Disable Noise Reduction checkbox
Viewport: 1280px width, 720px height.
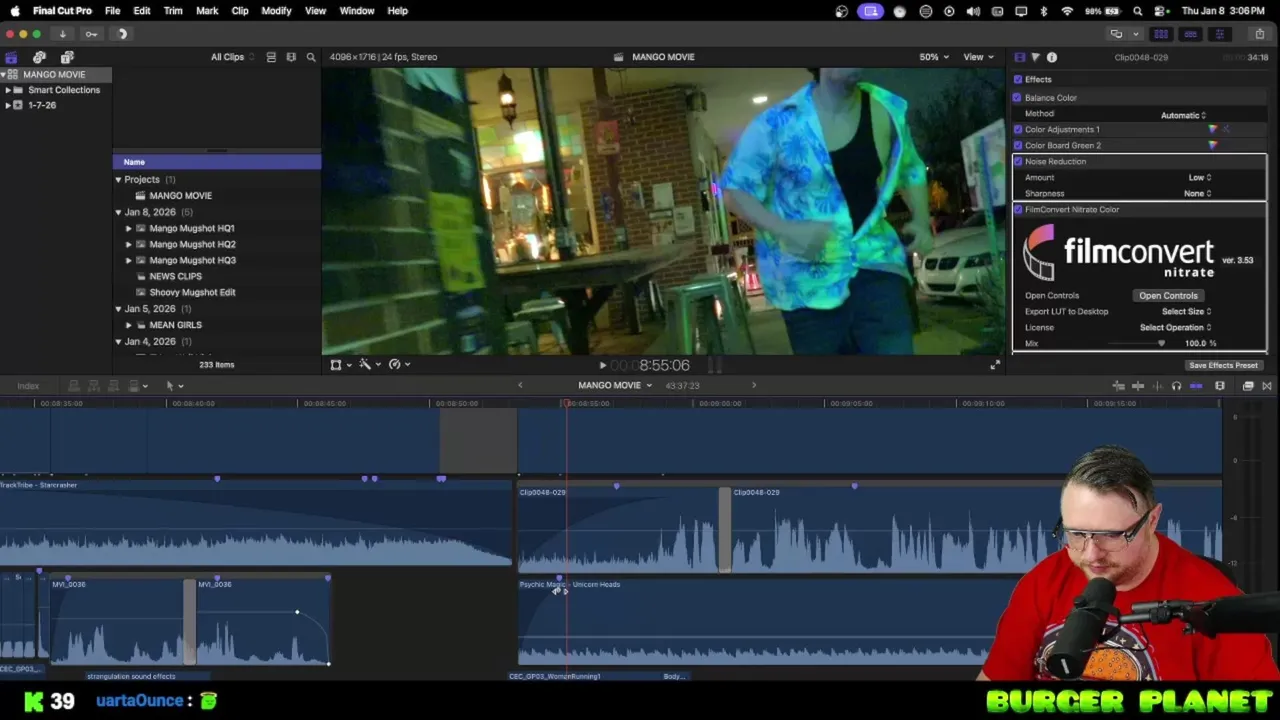tap(1018, 161)
